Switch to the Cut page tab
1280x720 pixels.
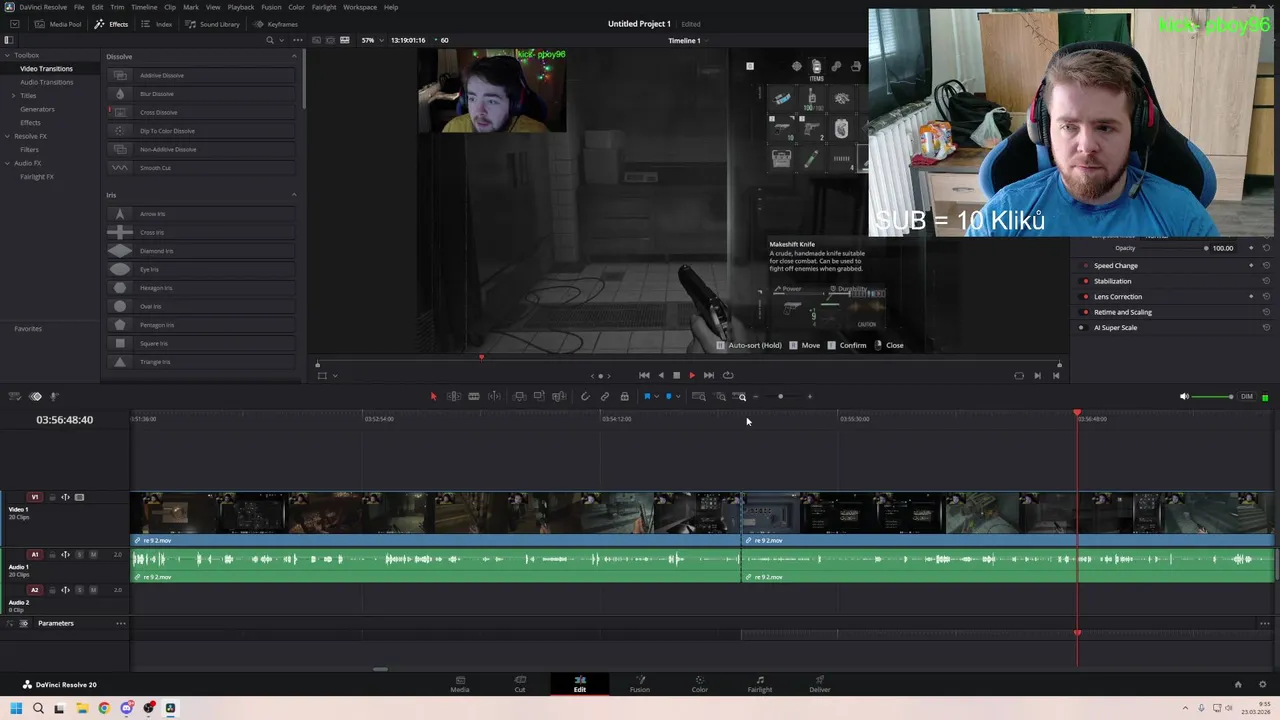pyautogui.click(x=520, y=684)
